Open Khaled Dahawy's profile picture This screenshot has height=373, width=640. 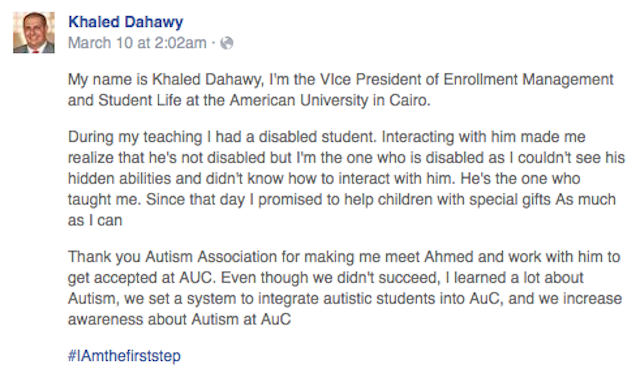click(34, 33)
